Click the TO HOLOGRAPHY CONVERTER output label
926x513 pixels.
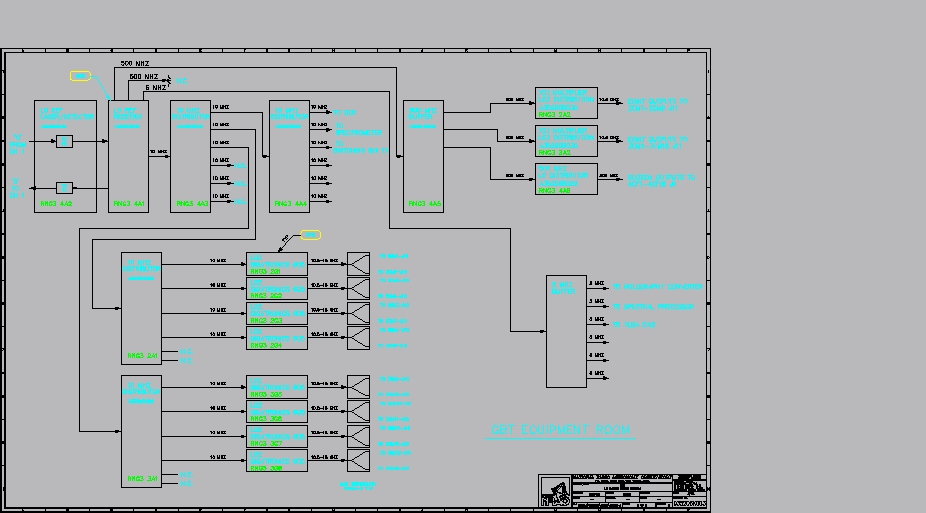658,287
